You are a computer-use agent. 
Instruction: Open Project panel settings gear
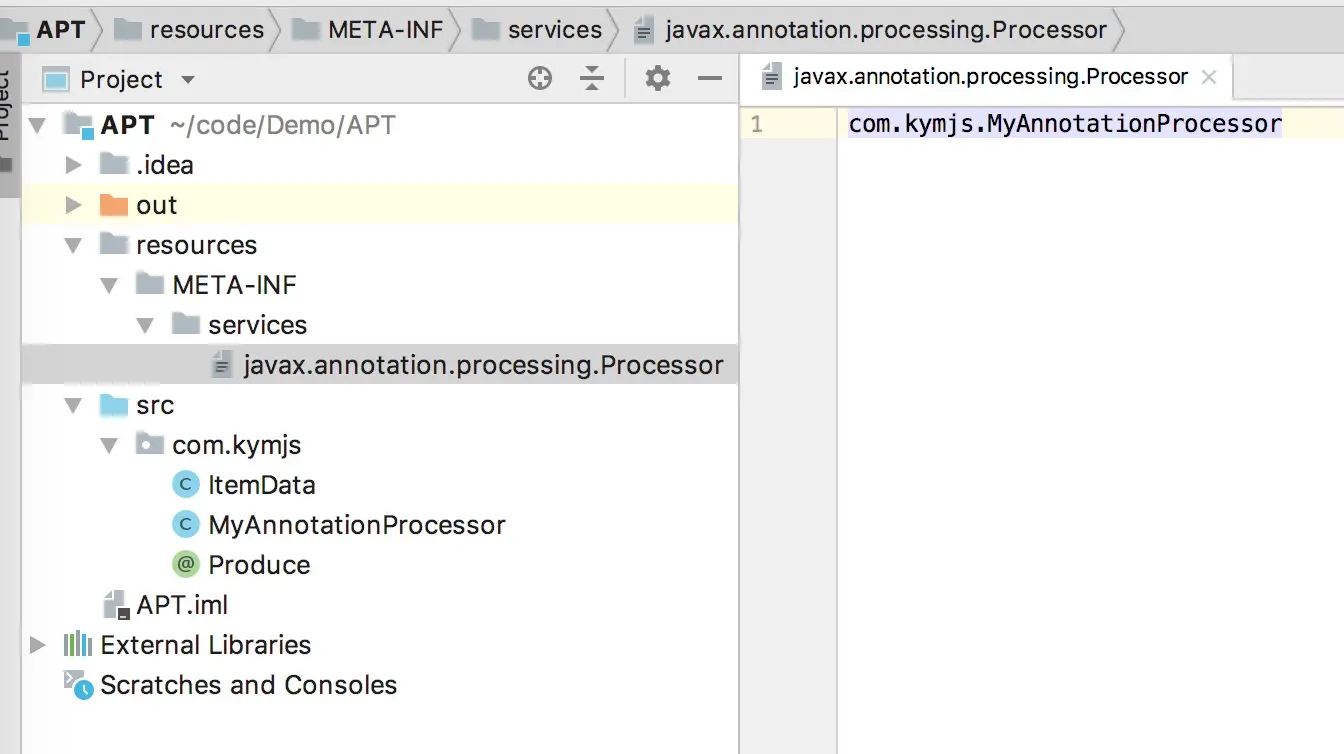(657, 79)
